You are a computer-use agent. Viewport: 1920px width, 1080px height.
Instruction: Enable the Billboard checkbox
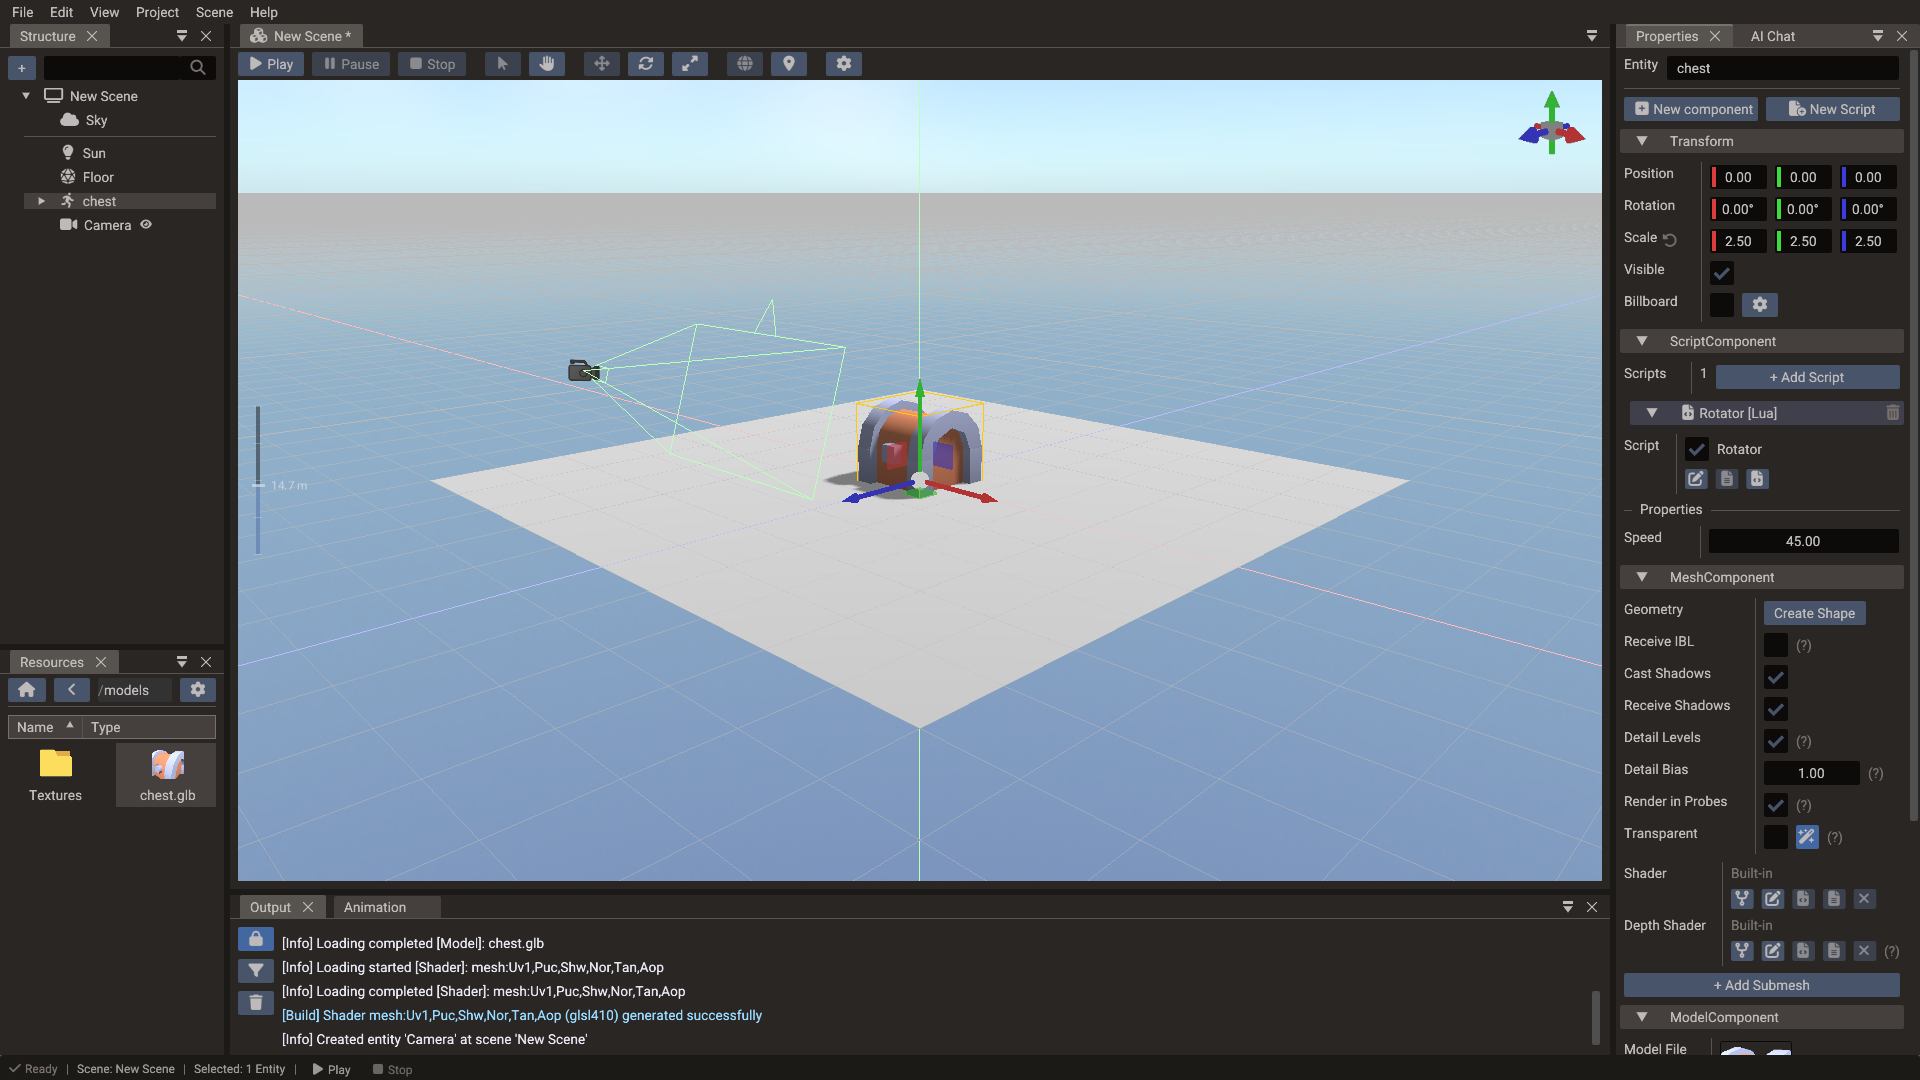click(1722, 304)
